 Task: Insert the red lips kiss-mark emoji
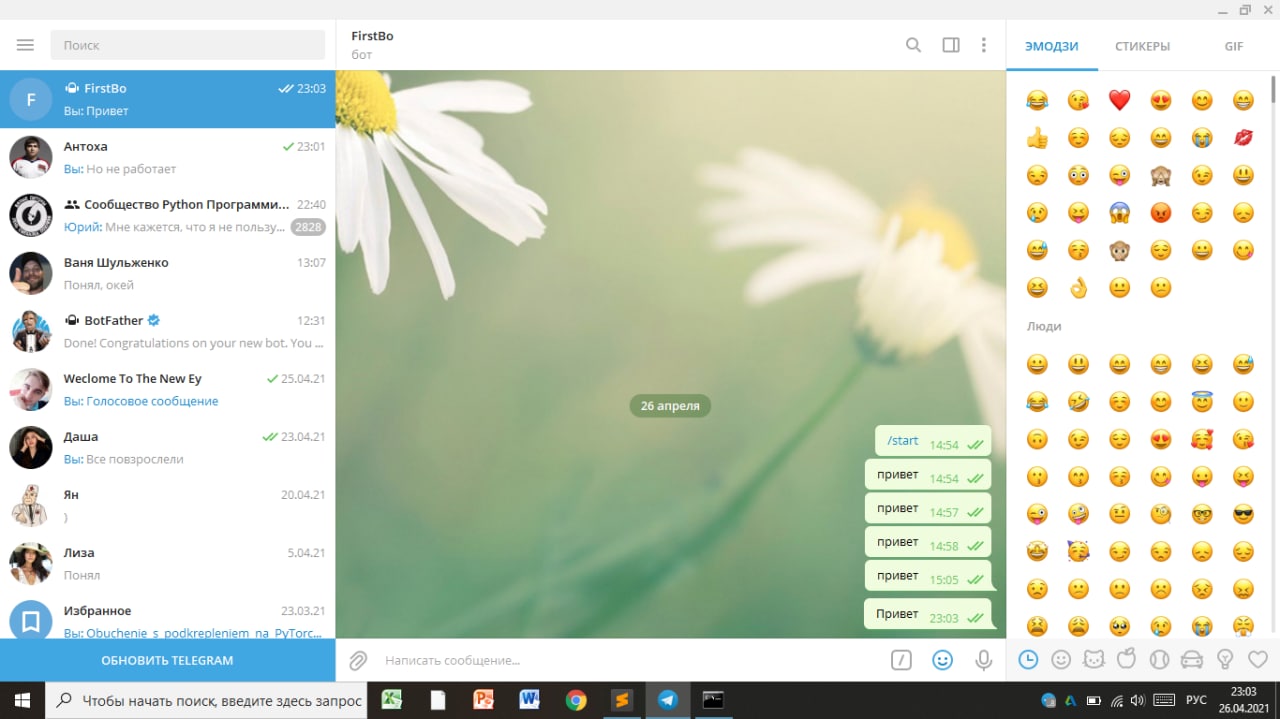click(1243, 138)
